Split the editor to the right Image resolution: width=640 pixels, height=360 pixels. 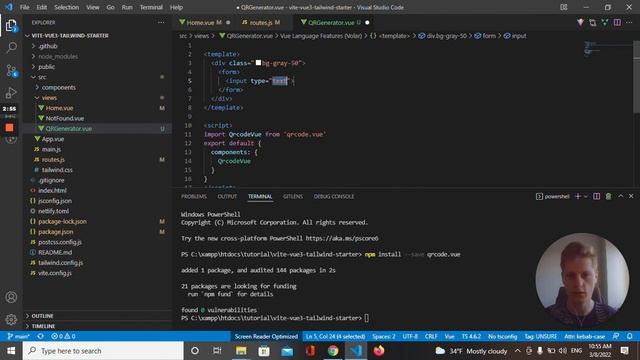[617, 22]
